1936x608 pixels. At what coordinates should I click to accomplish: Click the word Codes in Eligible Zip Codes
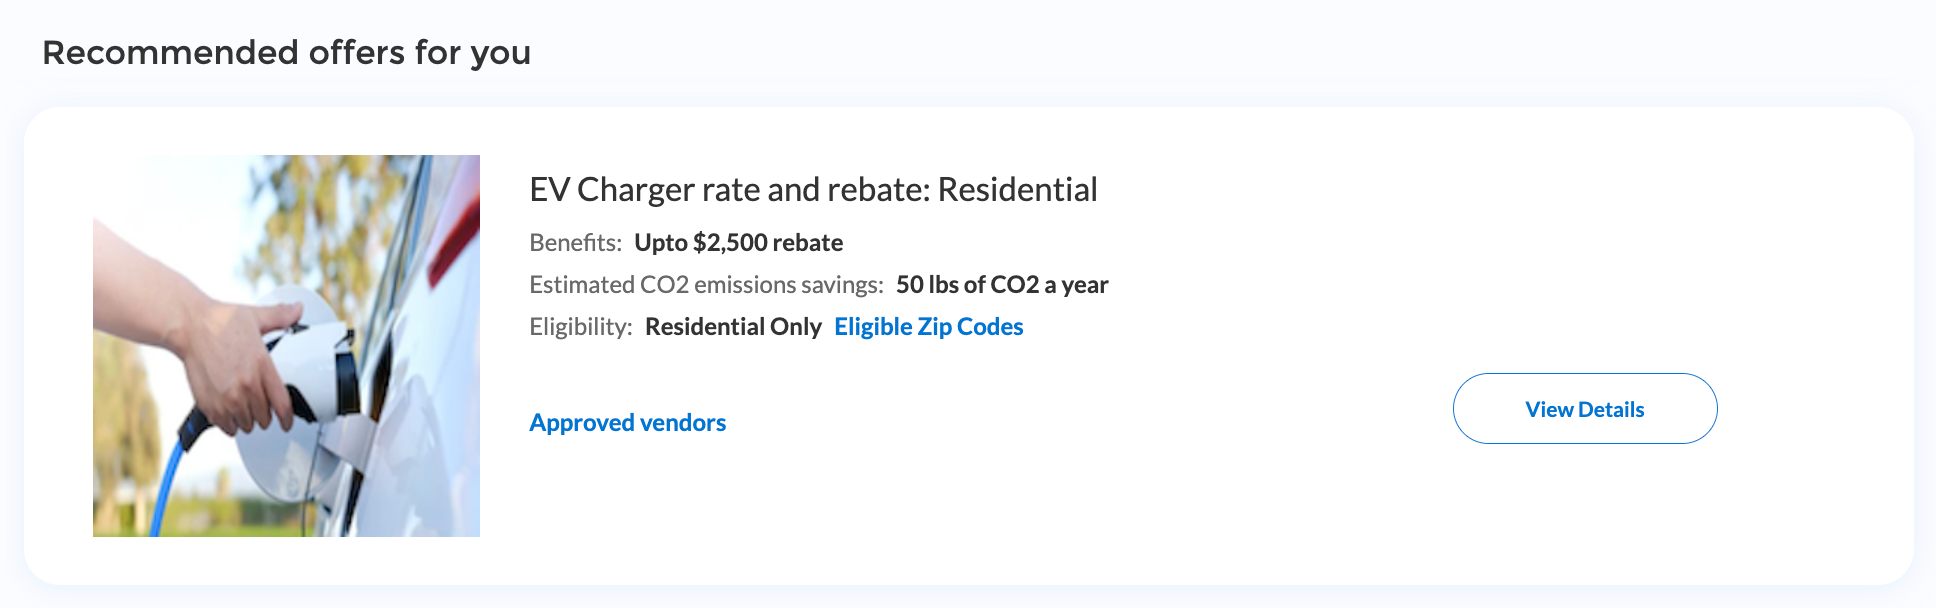click(x=989, y=327)
